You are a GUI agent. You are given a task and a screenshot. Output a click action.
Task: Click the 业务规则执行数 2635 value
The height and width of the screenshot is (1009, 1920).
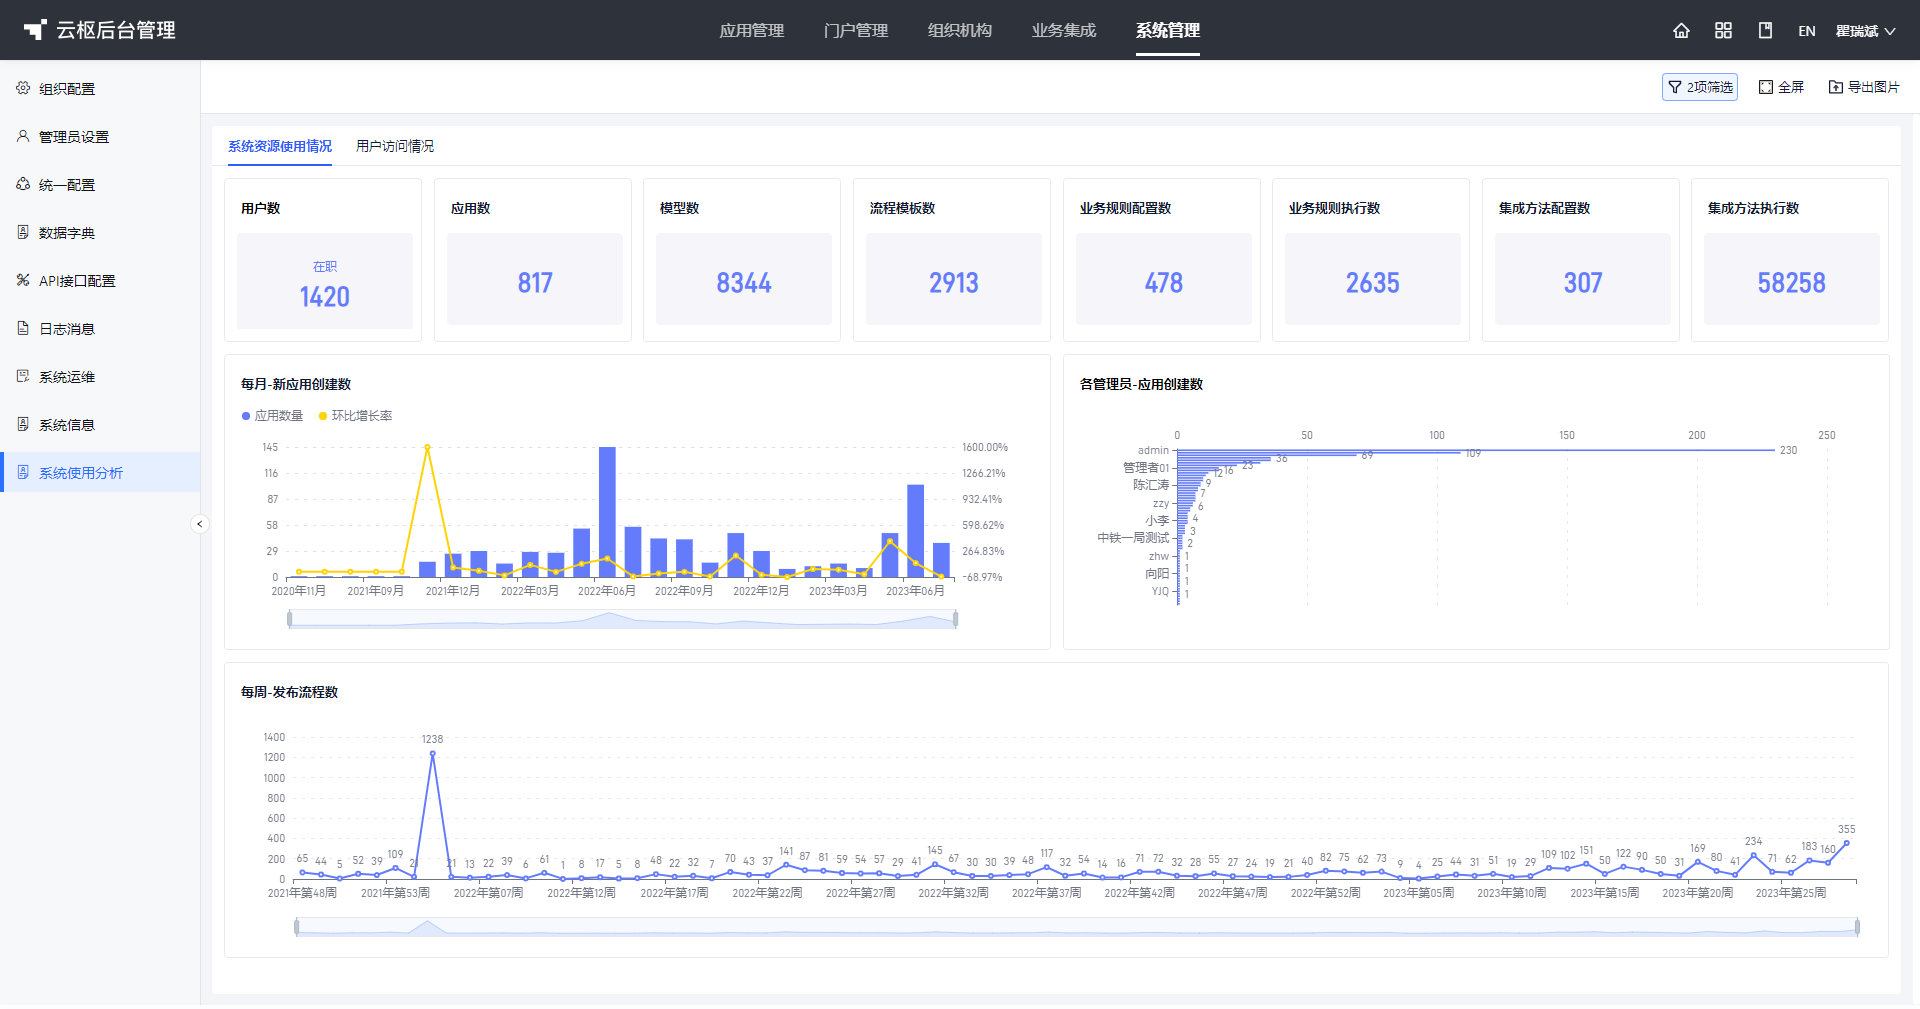(1373, 283)
